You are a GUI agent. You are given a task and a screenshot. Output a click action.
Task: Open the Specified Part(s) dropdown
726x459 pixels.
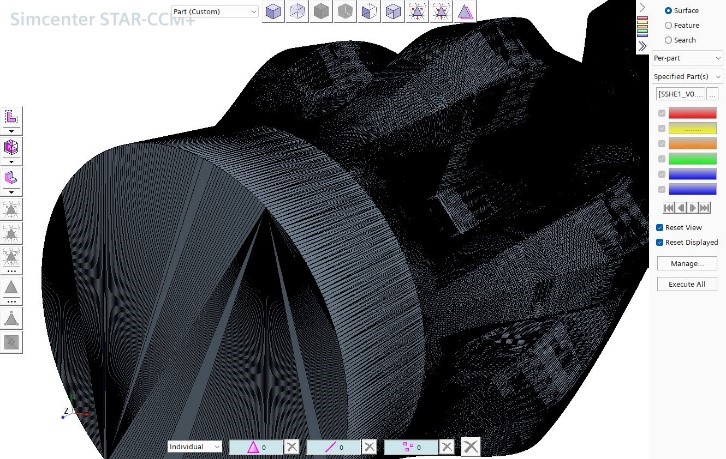point(686,76)
